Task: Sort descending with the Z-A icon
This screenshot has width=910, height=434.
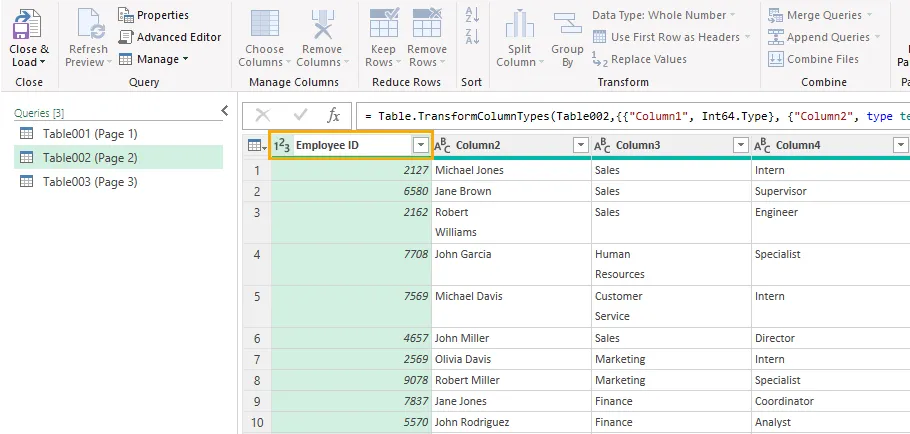Action: (x=472, y=37)
